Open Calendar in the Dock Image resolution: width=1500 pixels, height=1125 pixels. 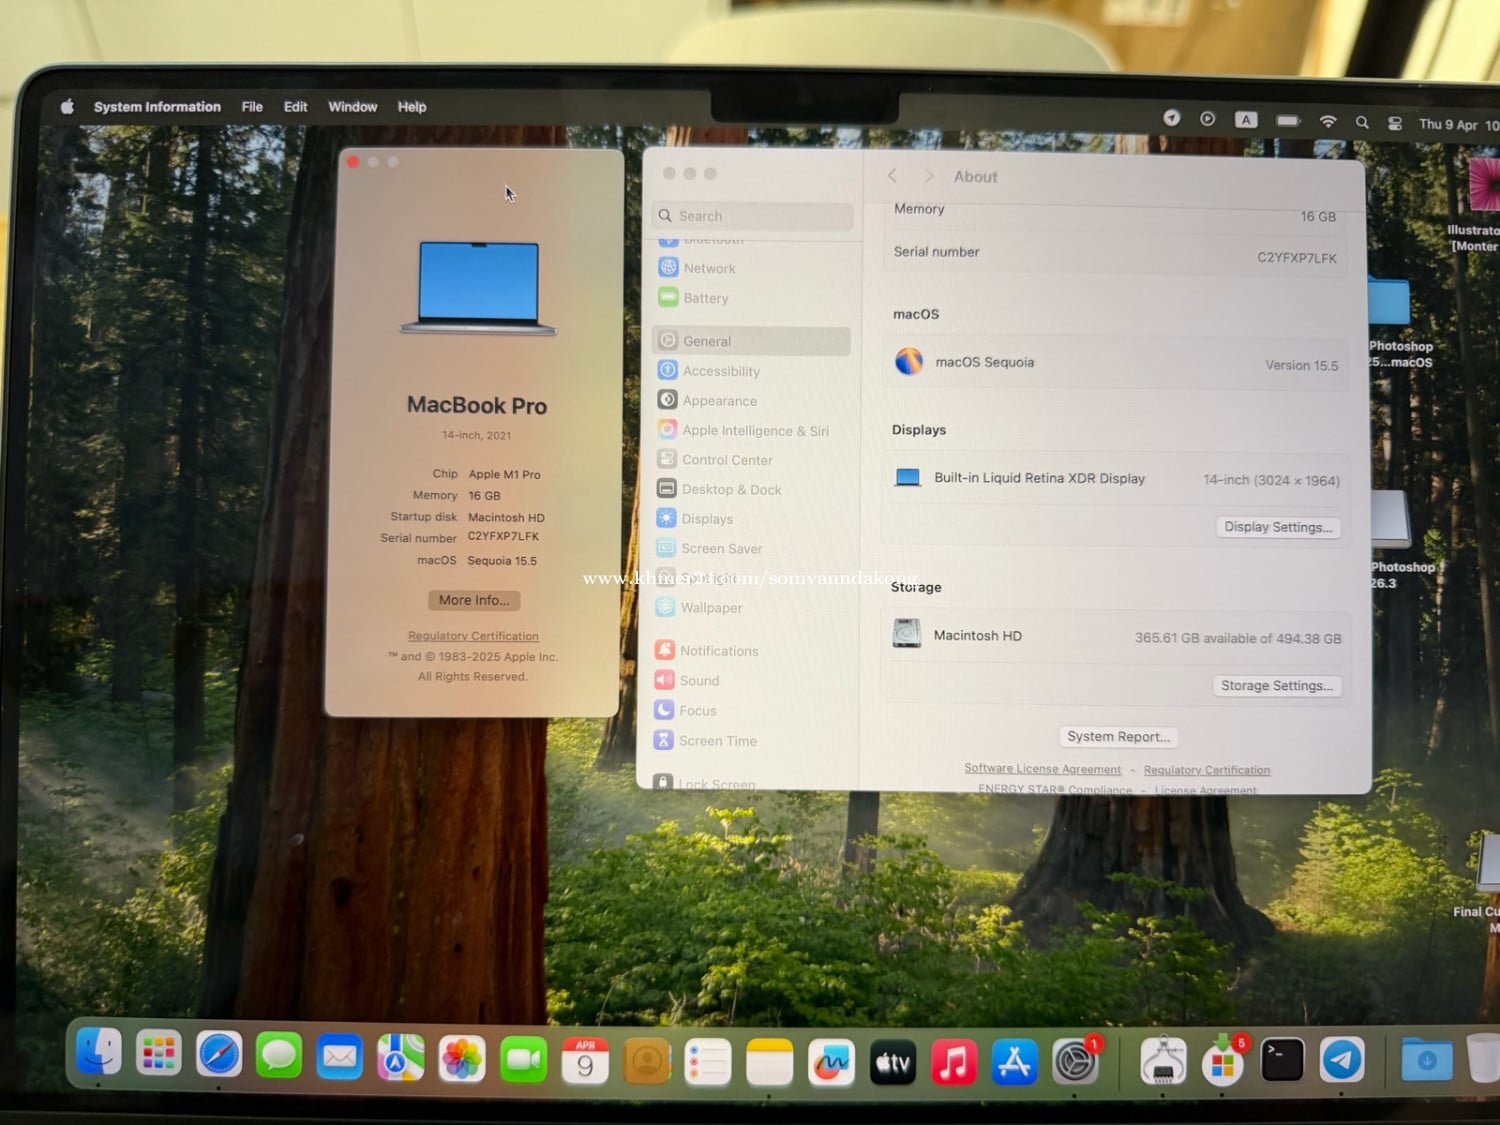click(x=585, y=1061)
